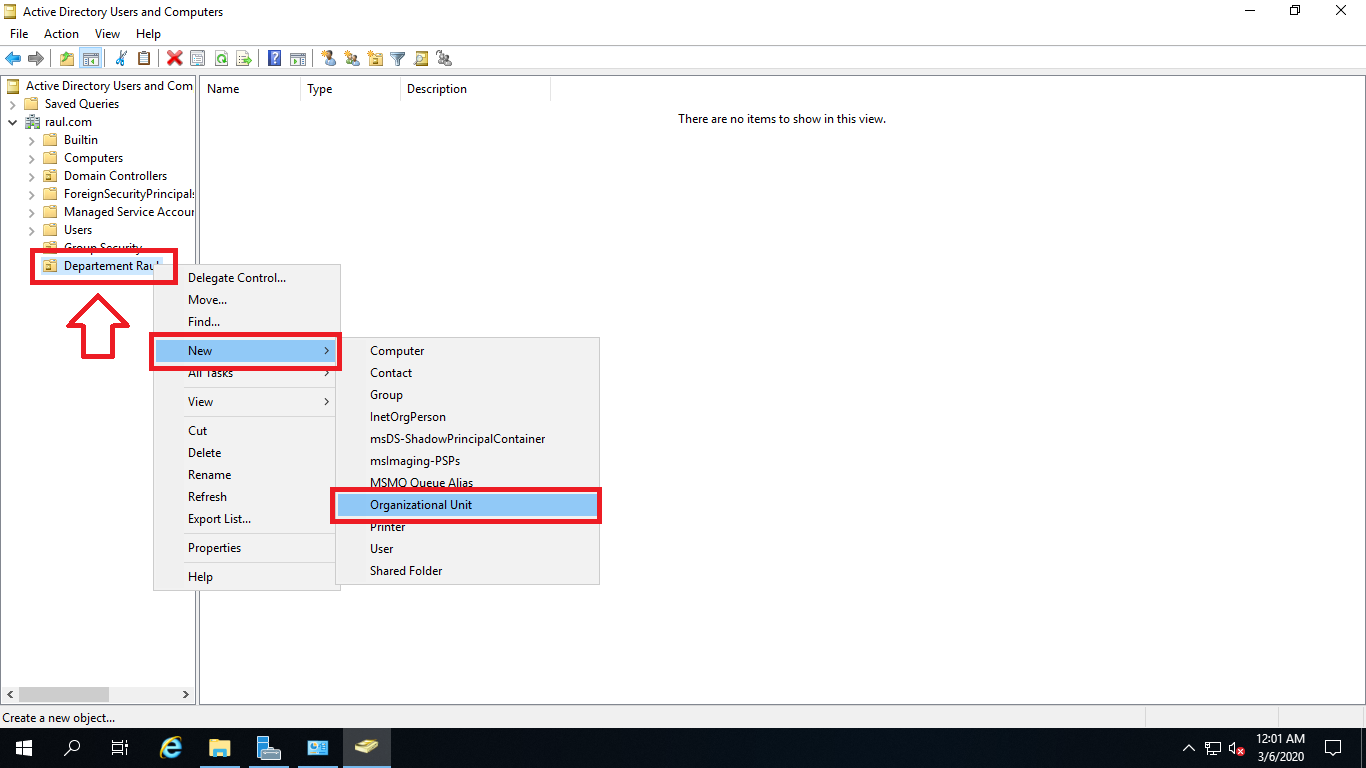Image resolution: width=1366 pixels, height=768 pixels.
Task: Open the View menu
Action: pos(106,33)
